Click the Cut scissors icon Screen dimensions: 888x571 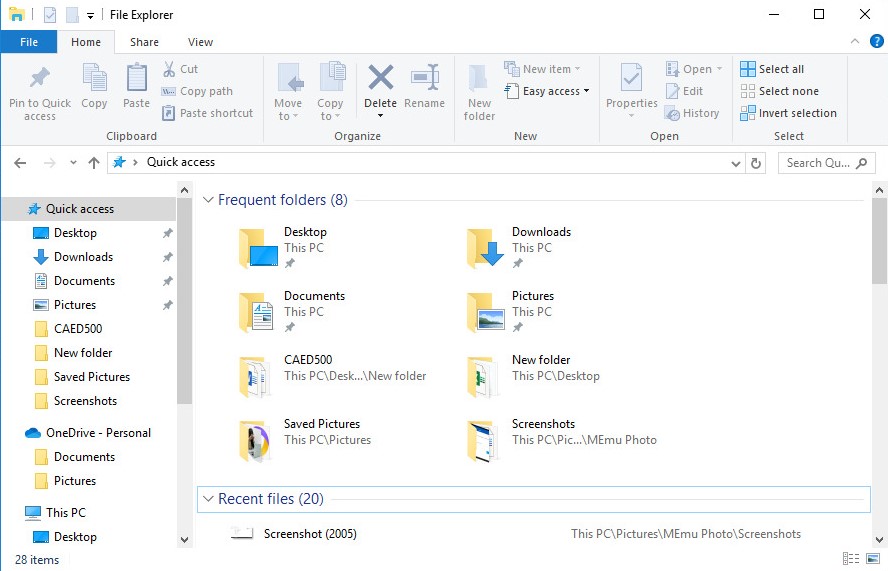[x=169, y=69]
